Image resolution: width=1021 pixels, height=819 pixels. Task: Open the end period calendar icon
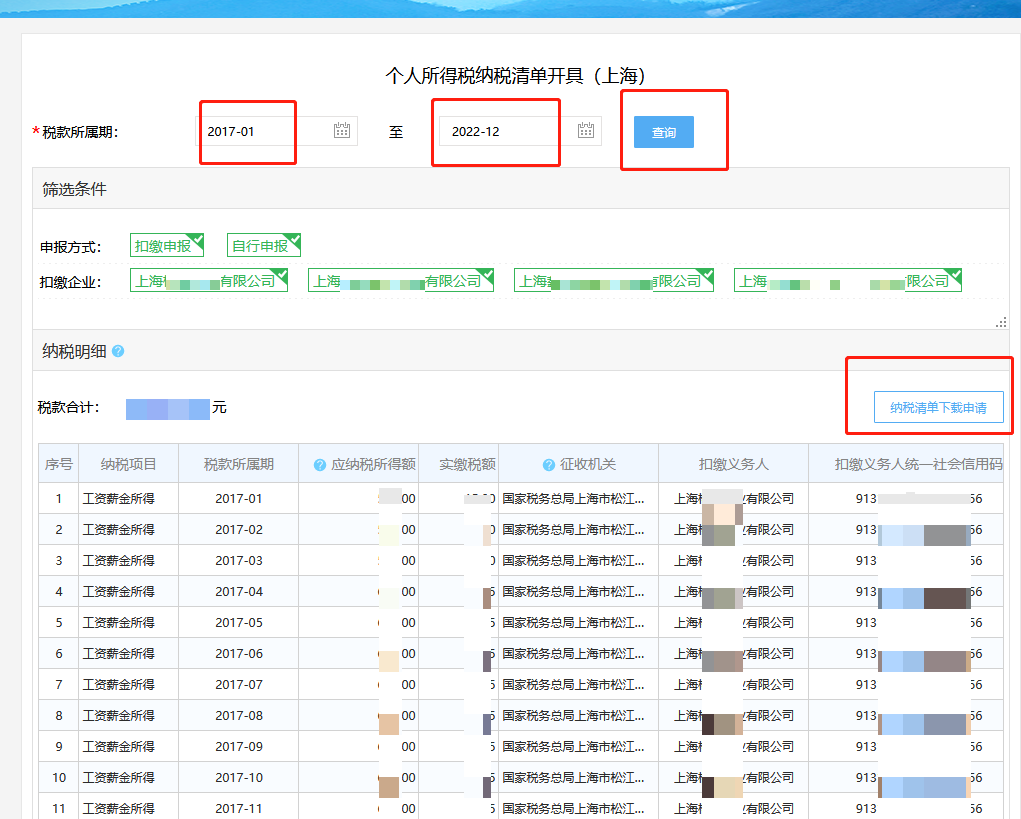tap(586, 130)
